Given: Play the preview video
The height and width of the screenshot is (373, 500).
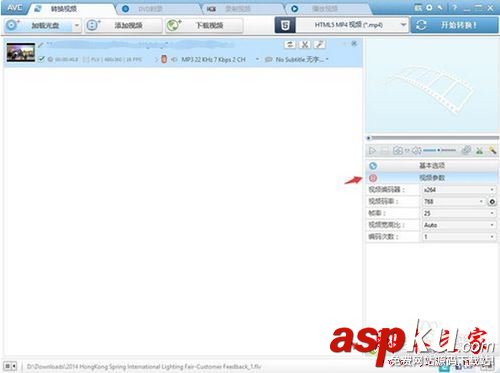Looking at the screenshot, I should click(x=372, y=151).
